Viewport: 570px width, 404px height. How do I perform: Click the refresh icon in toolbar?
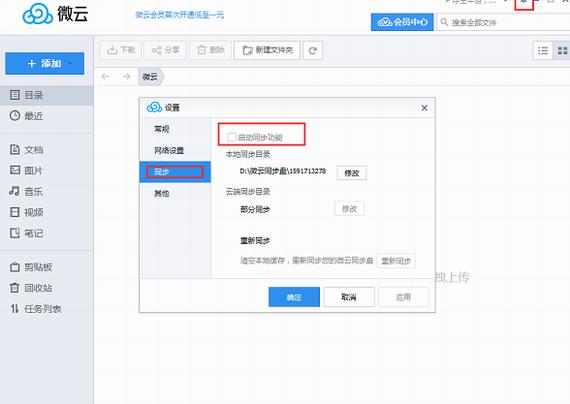click(x=313, y=51)
